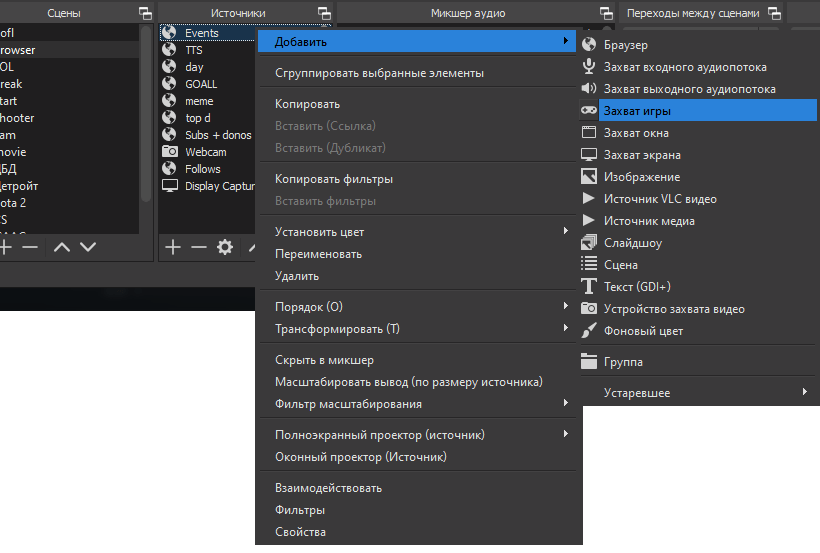The width and height of the screenshot is (820, 553).
Task: Undock the Микшер аудио panel via pop-out icon
Action: pyautogui.click(x=606, y=13)
